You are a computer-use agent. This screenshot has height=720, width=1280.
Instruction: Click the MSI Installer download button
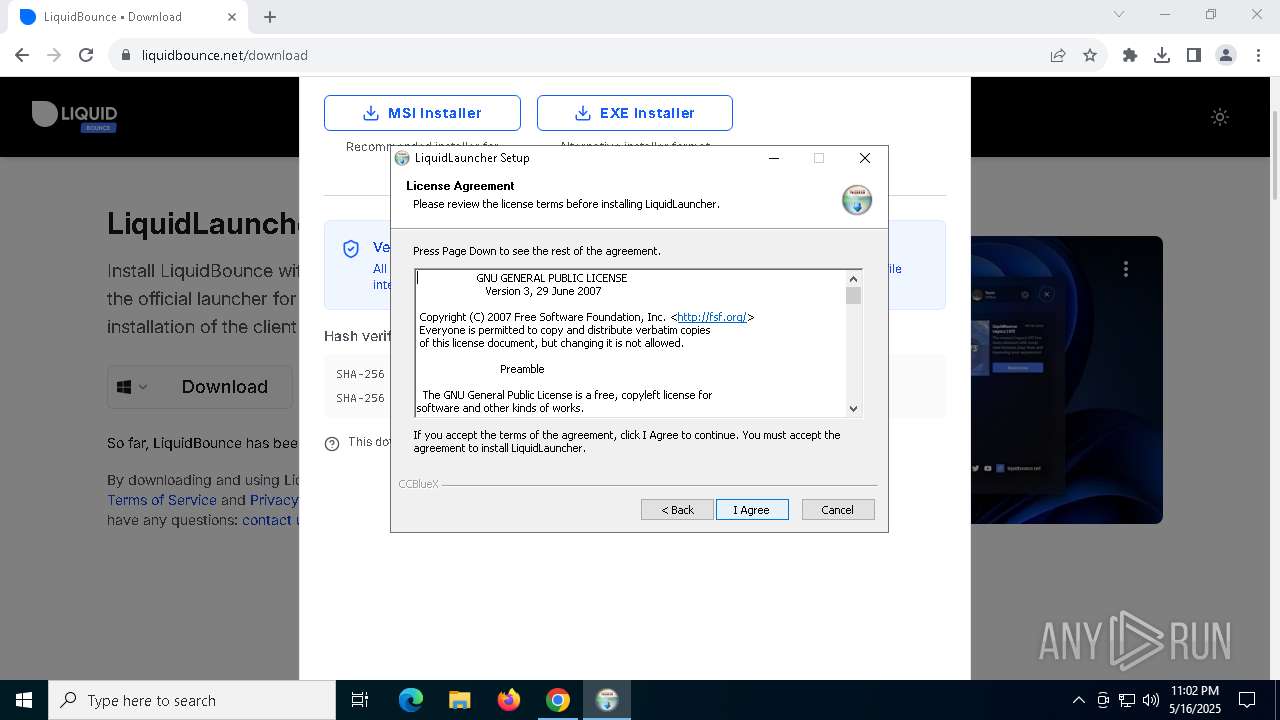click(x=422, y=113)
